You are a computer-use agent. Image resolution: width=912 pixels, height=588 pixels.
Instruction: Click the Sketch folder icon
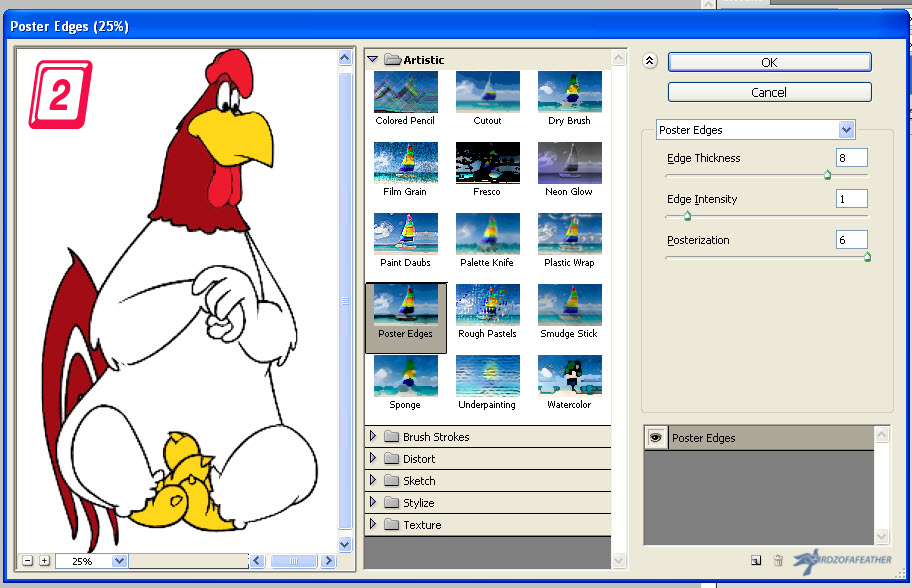[391, 480]
